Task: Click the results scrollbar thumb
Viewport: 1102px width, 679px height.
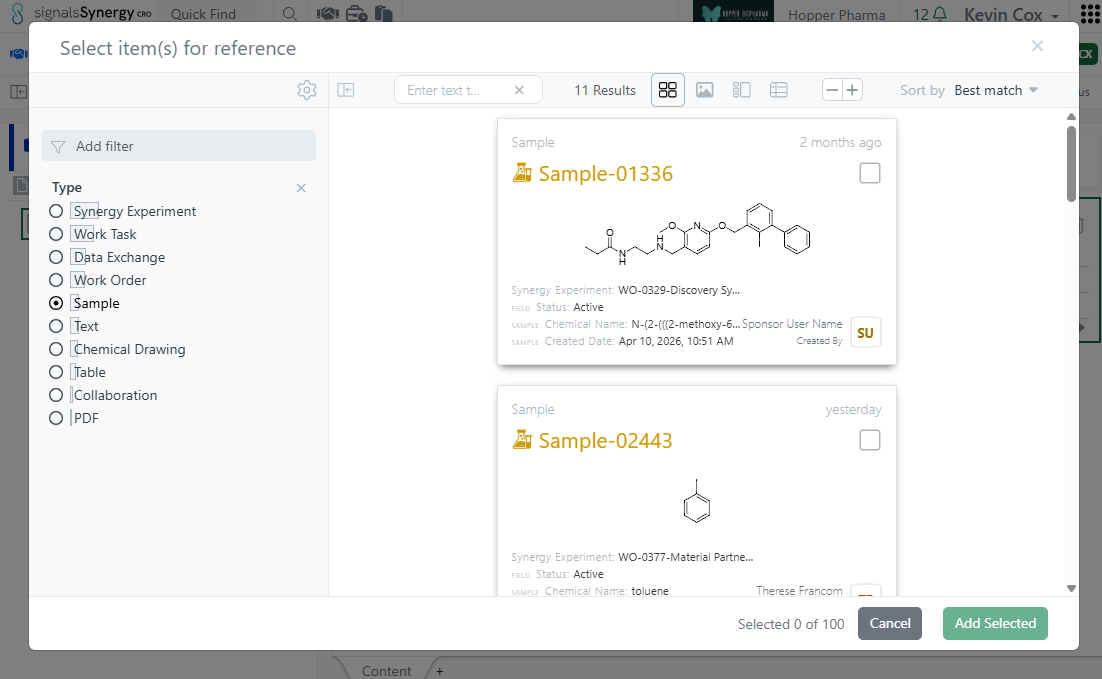Action: [1071, 163]
